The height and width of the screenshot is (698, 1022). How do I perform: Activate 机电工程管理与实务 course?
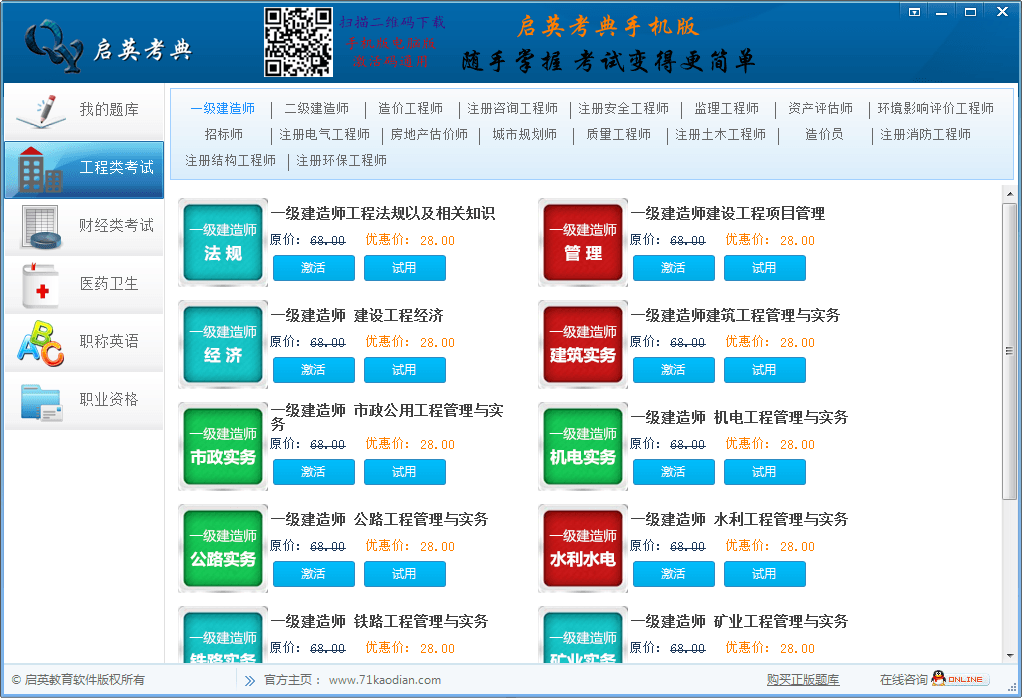[x=673, y=472]
